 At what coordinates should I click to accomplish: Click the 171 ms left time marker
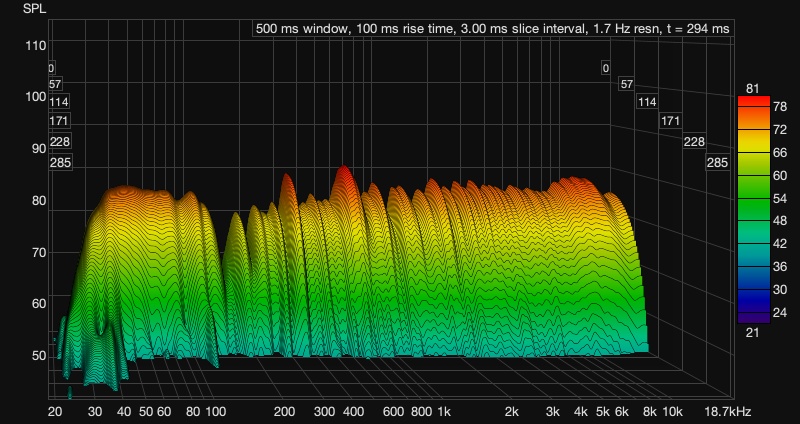click(59, 121)
